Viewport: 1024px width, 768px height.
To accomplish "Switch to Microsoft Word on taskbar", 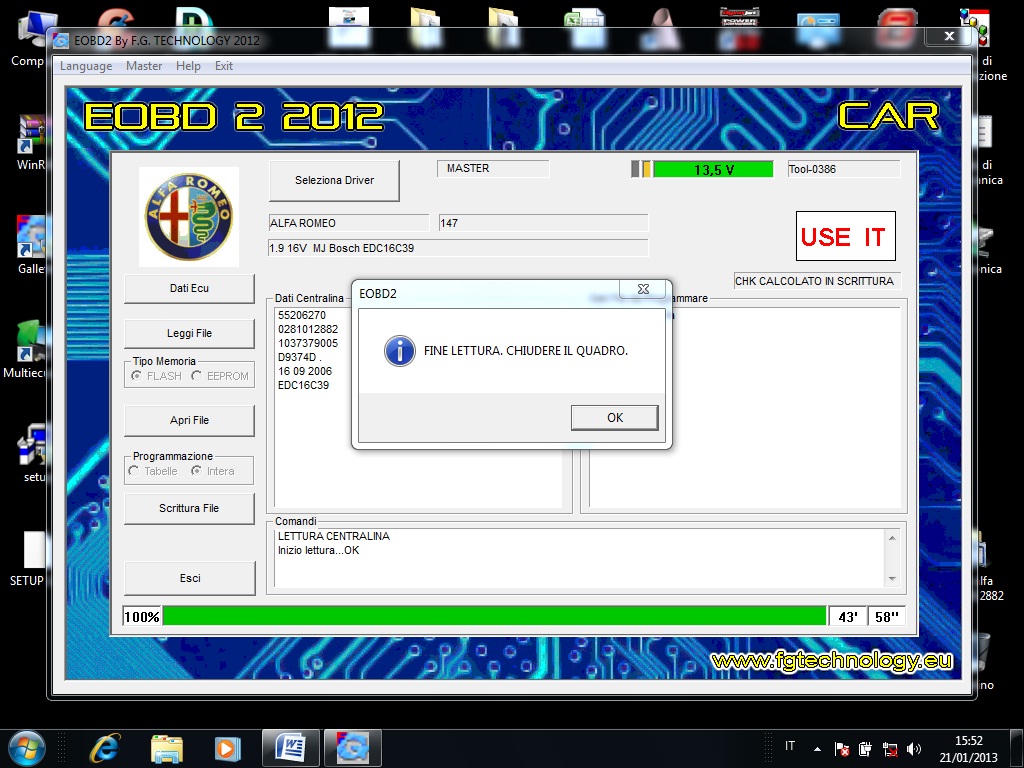I will [291, 748].
